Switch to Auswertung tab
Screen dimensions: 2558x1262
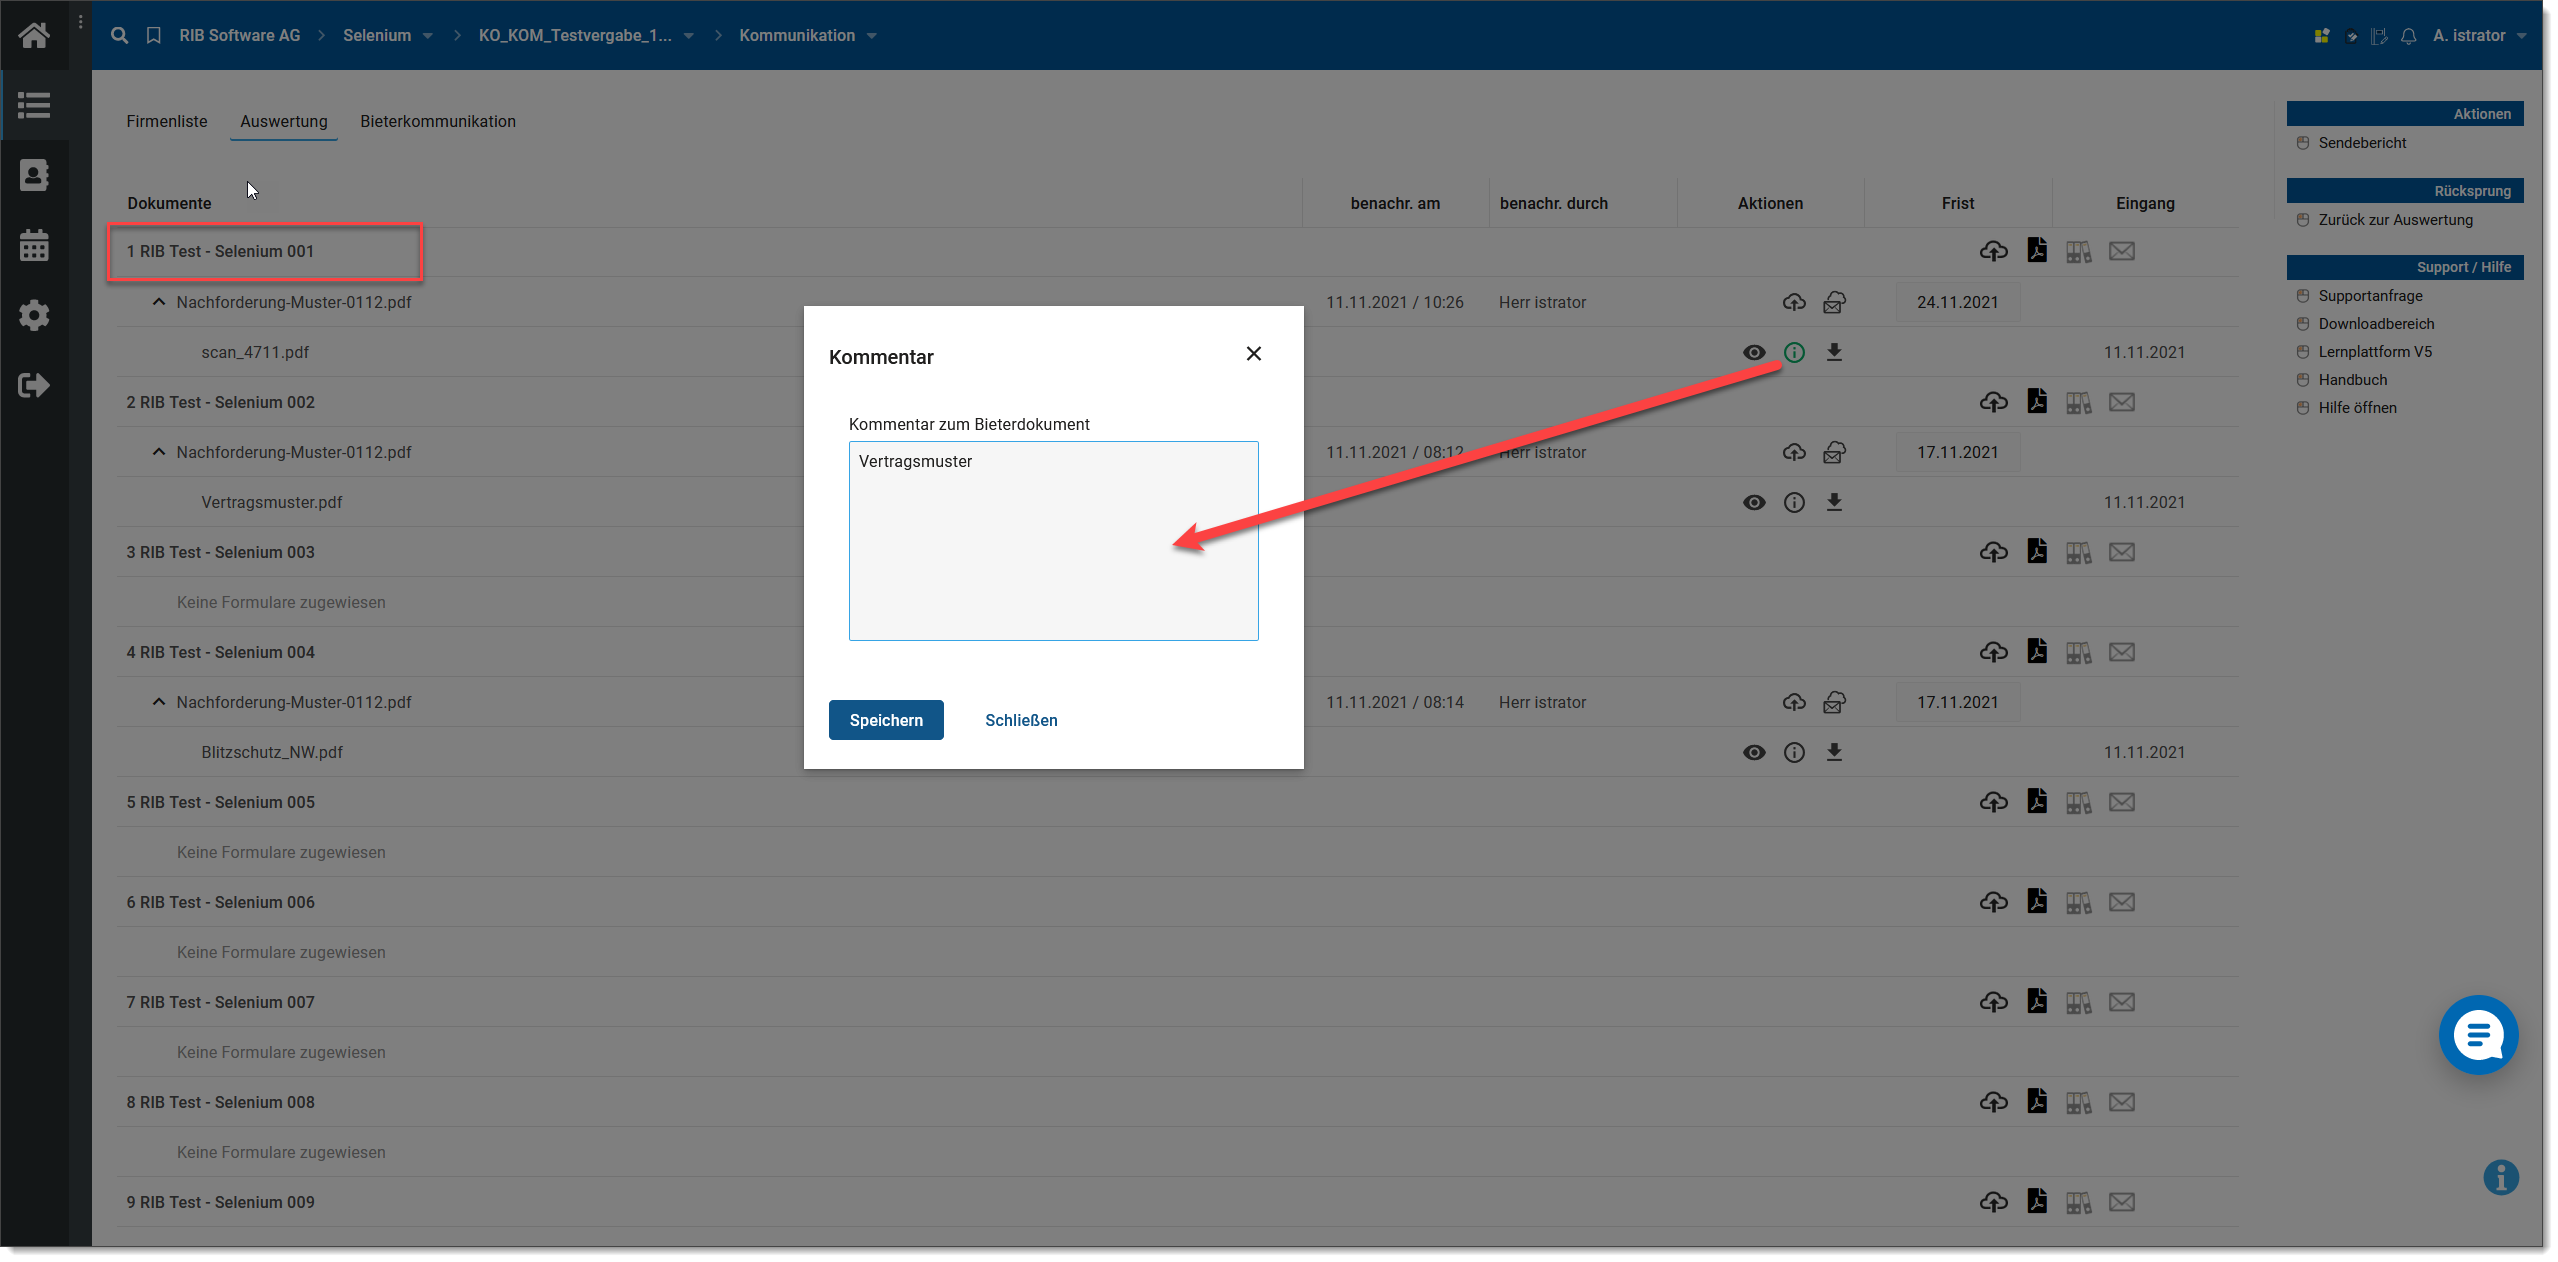coord(283,121)
